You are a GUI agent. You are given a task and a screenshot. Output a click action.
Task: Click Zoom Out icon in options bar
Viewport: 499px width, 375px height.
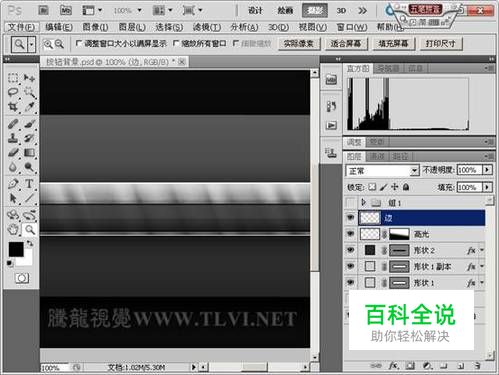tap(59, 44)
